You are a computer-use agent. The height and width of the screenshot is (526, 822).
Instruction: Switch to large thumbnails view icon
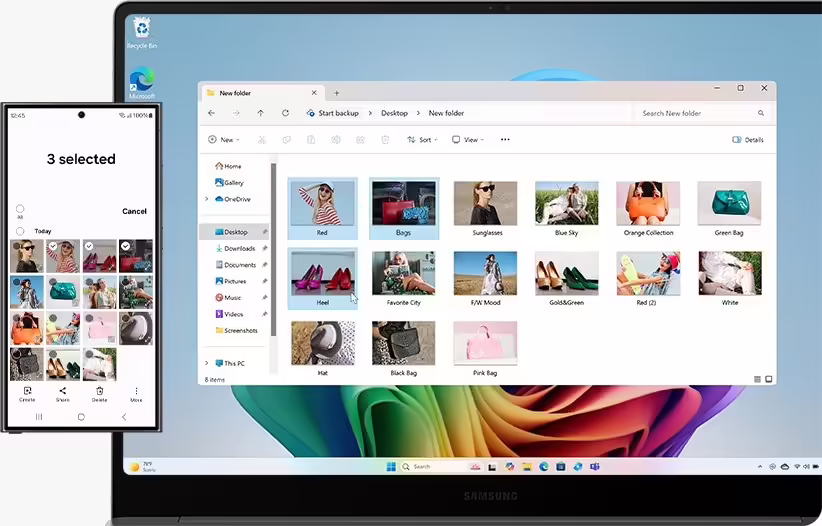[769, 379]
